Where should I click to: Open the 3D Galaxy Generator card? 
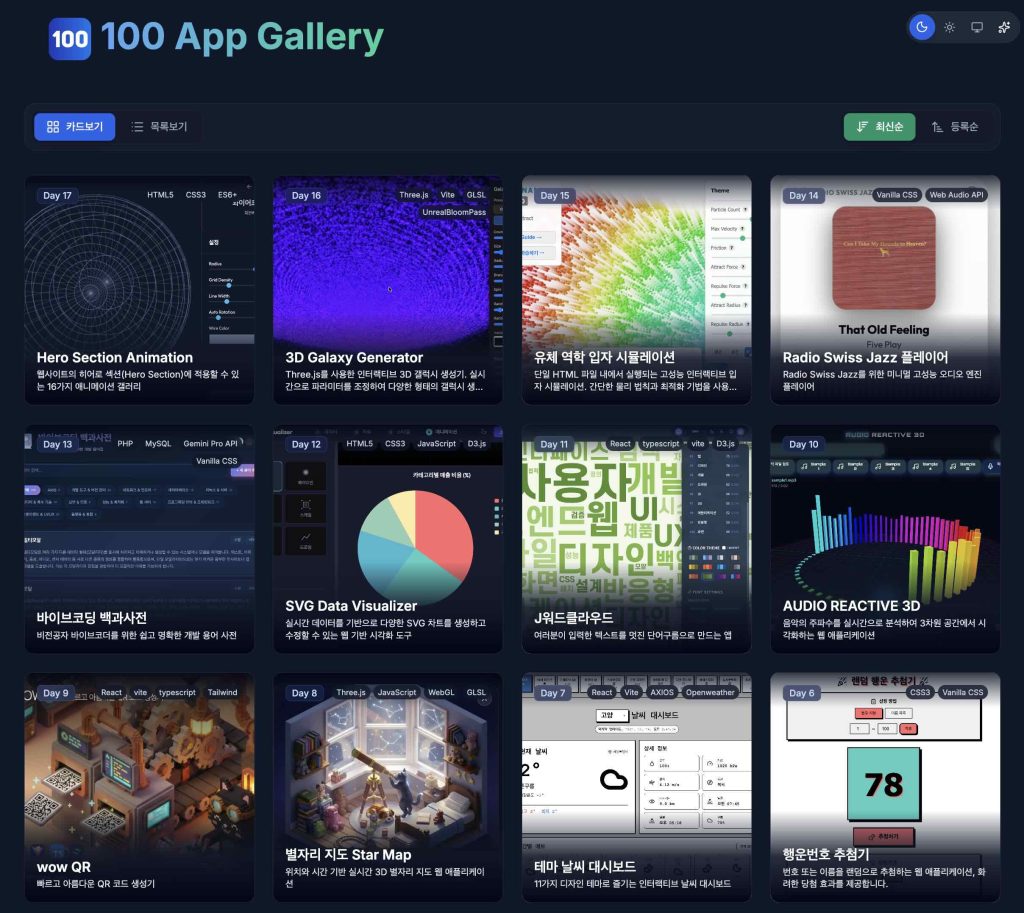point(387,290)
